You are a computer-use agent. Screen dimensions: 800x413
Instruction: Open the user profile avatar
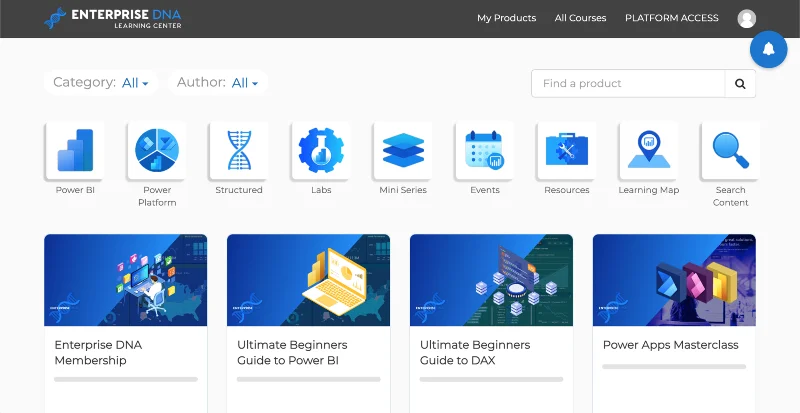(746, 18)
